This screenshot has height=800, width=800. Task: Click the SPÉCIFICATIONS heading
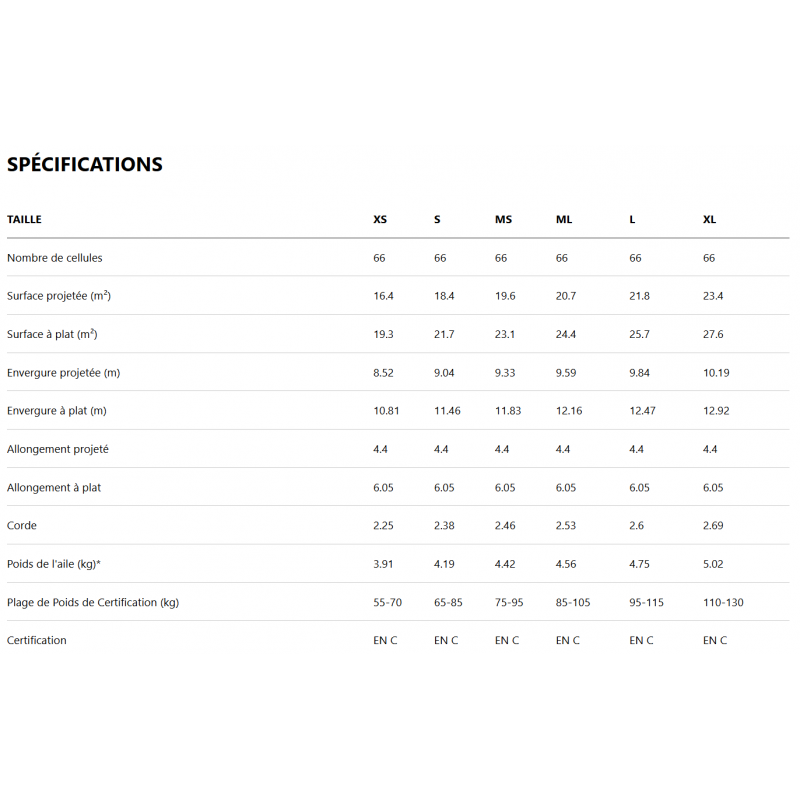click(85, 165)
